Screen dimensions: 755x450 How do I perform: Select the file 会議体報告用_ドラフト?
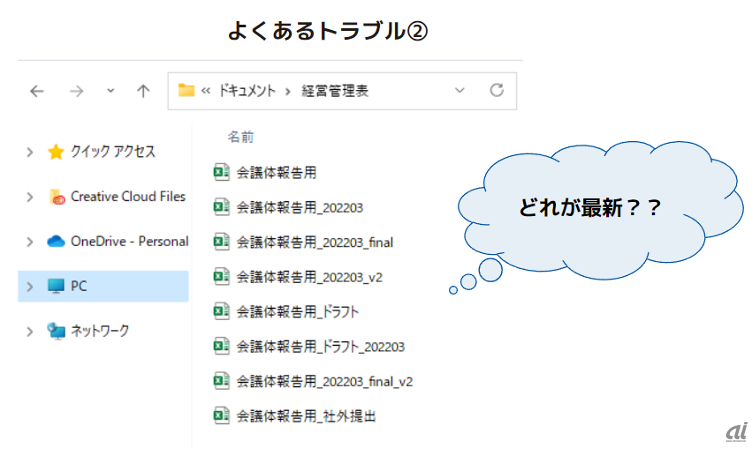point(298,311)
